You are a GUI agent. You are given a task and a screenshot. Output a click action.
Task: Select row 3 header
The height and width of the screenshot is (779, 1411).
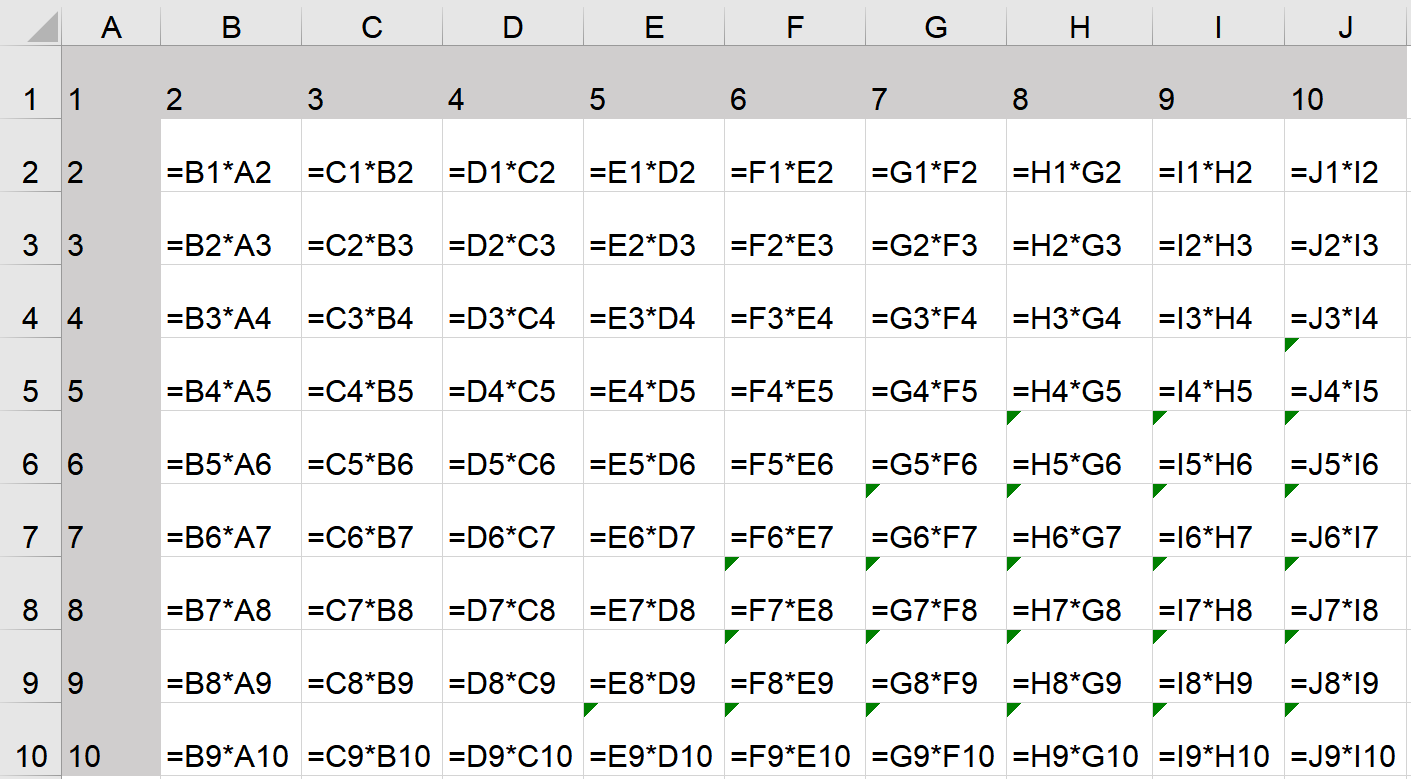(x=30, y=228)
